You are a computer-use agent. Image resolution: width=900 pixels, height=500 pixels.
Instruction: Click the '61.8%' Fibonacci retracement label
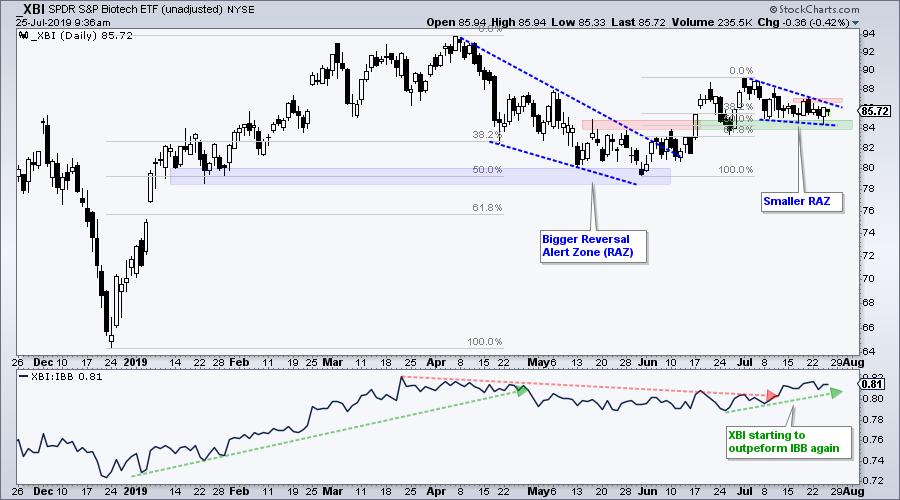487,207
